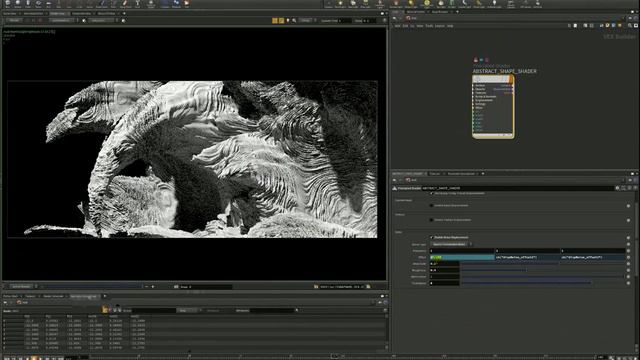Open the Help menu in network editor
Image resolution: width=640 pixels, height=360 pixels.
450,26
